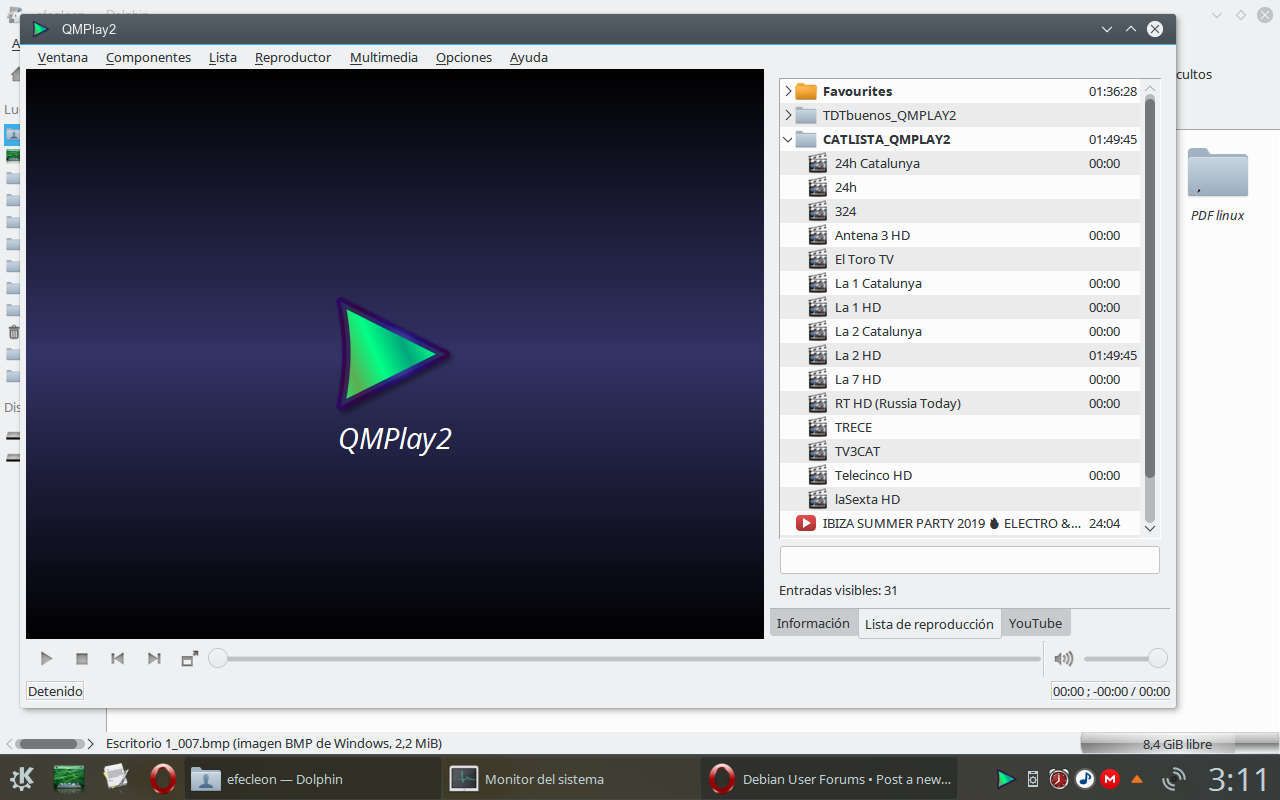Skip to the next track
The image size is (1280, 800).
154,659
